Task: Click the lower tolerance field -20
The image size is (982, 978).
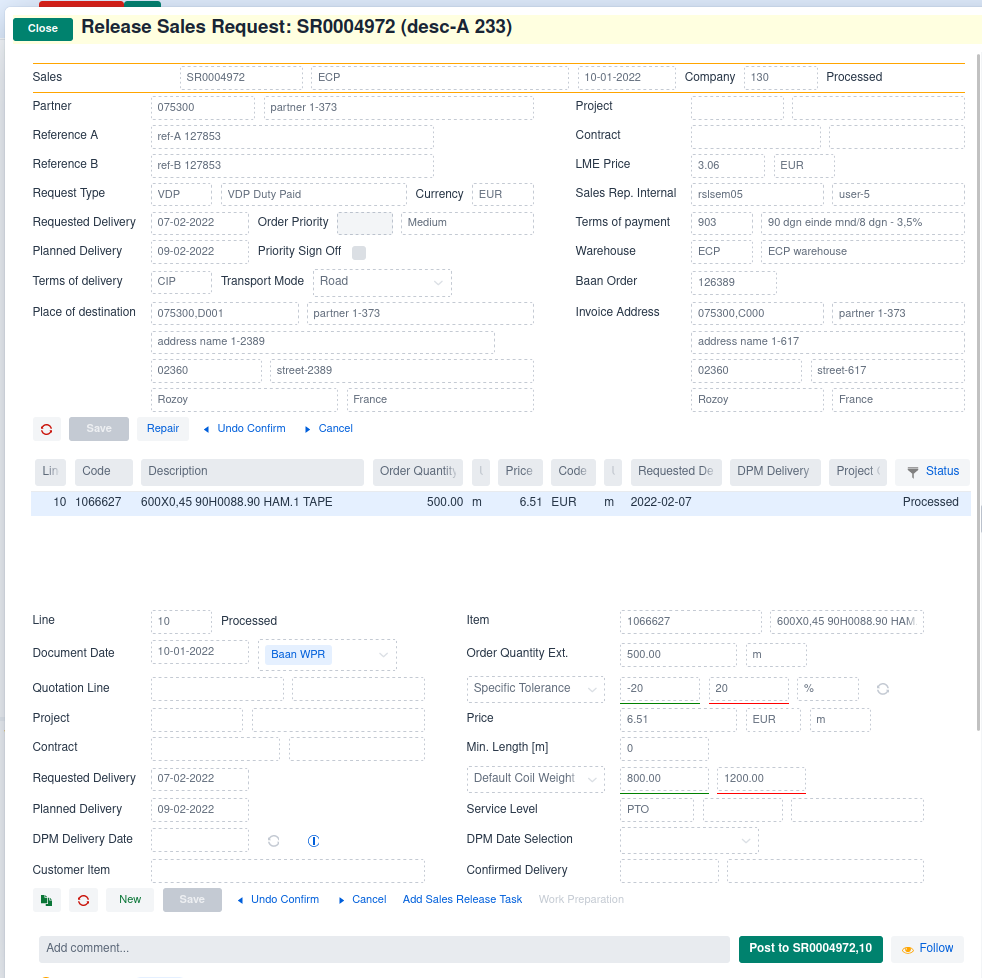Action: coord(659,689)
